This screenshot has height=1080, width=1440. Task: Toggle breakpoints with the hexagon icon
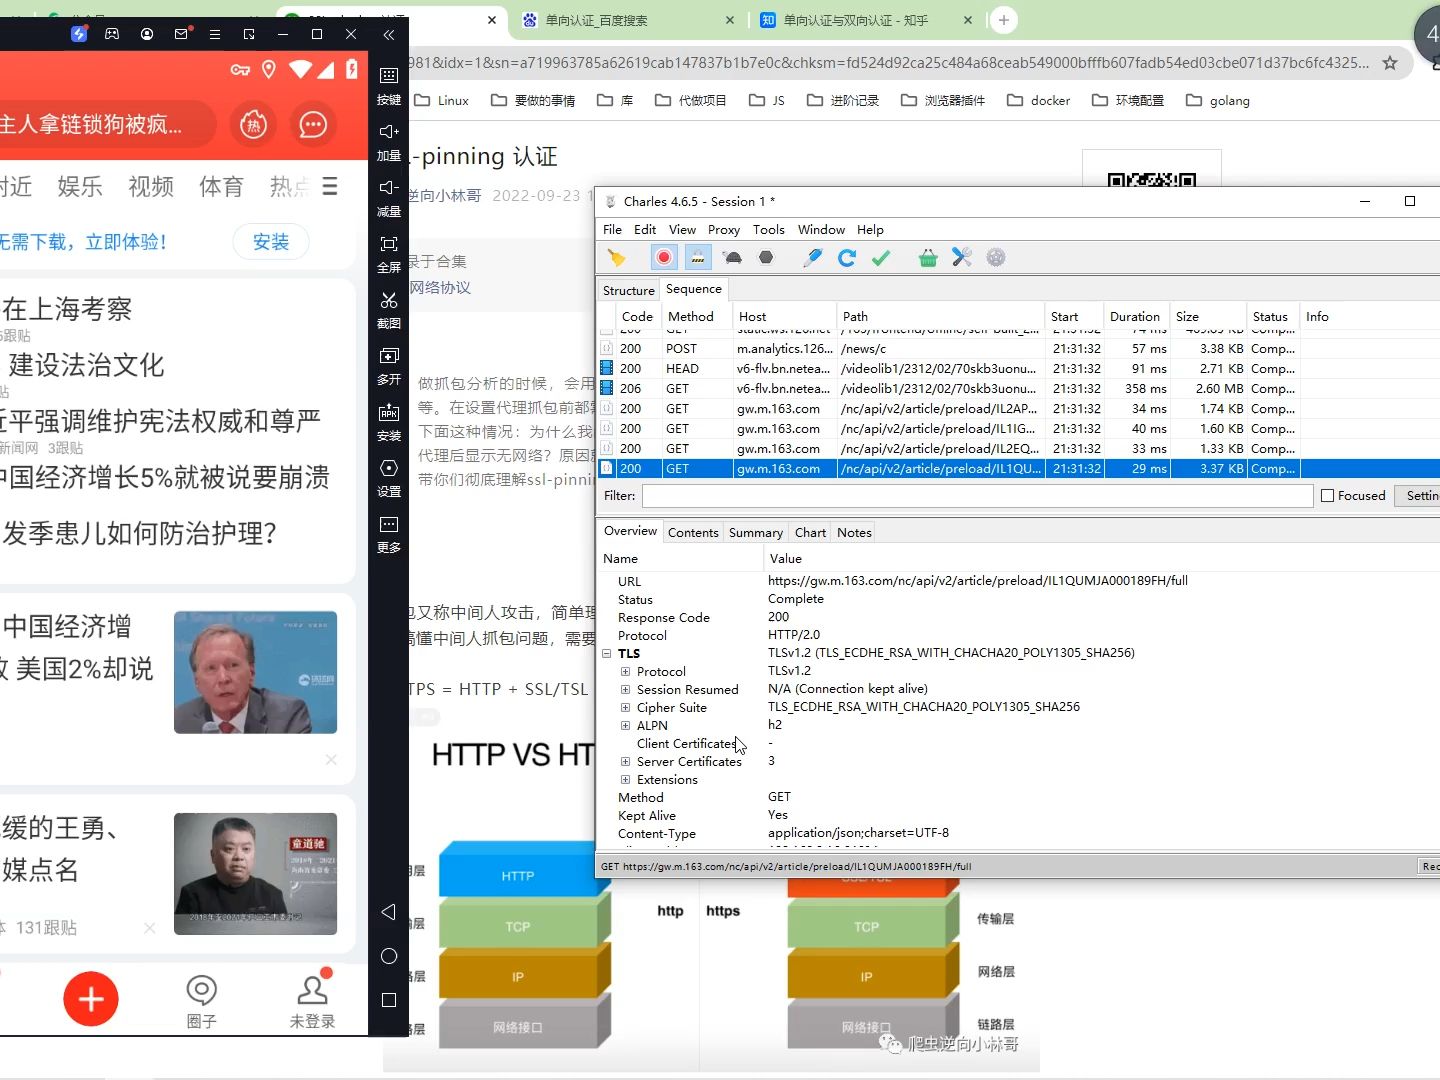click(x=766, y=258)
